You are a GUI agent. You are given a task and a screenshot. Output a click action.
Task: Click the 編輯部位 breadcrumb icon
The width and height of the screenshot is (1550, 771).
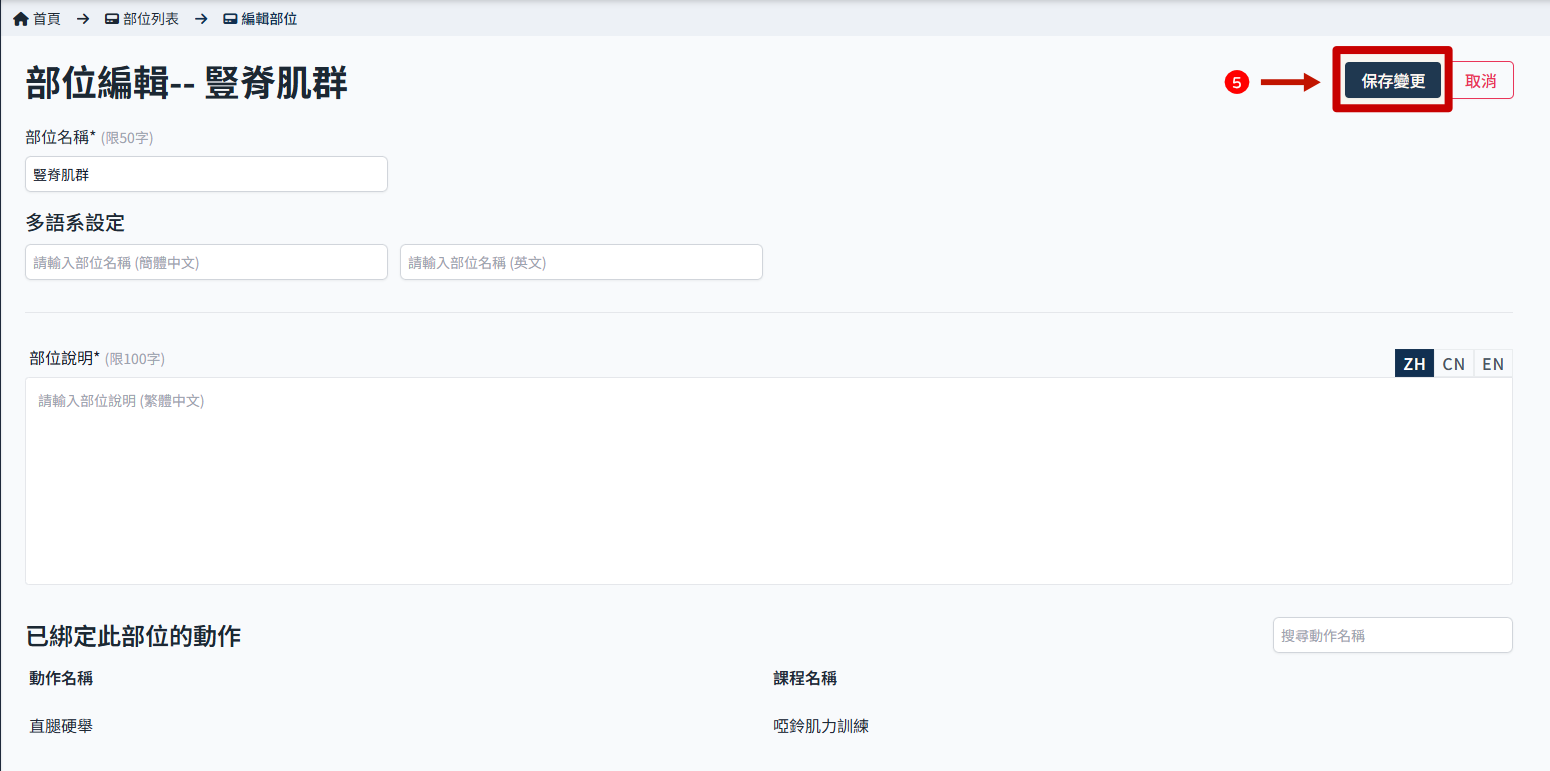click(230, 19)
